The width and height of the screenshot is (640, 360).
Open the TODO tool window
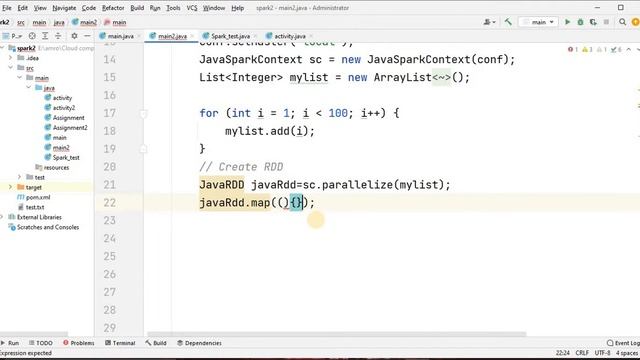pos(40,343)
